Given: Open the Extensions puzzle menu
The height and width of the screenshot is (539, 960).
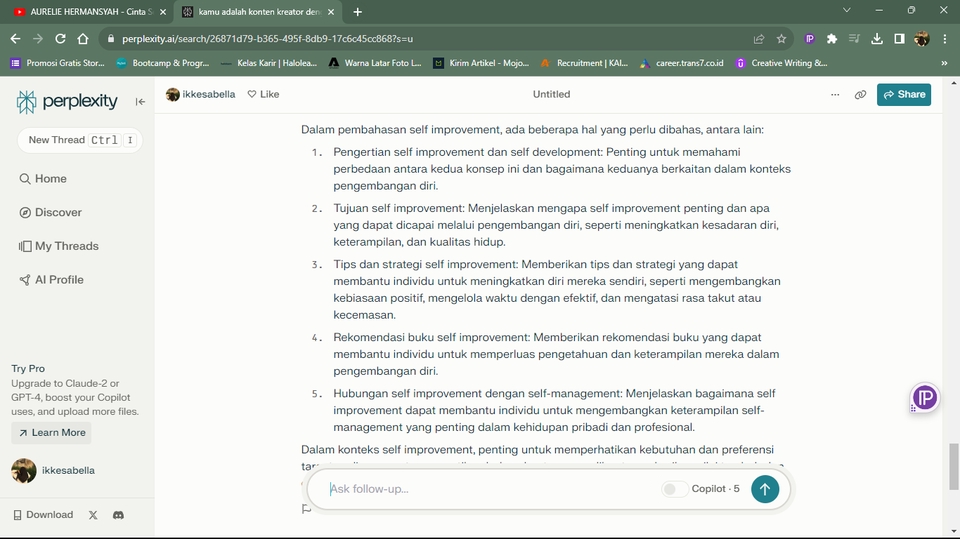Looking at the screenshot, I should (831, 39).
